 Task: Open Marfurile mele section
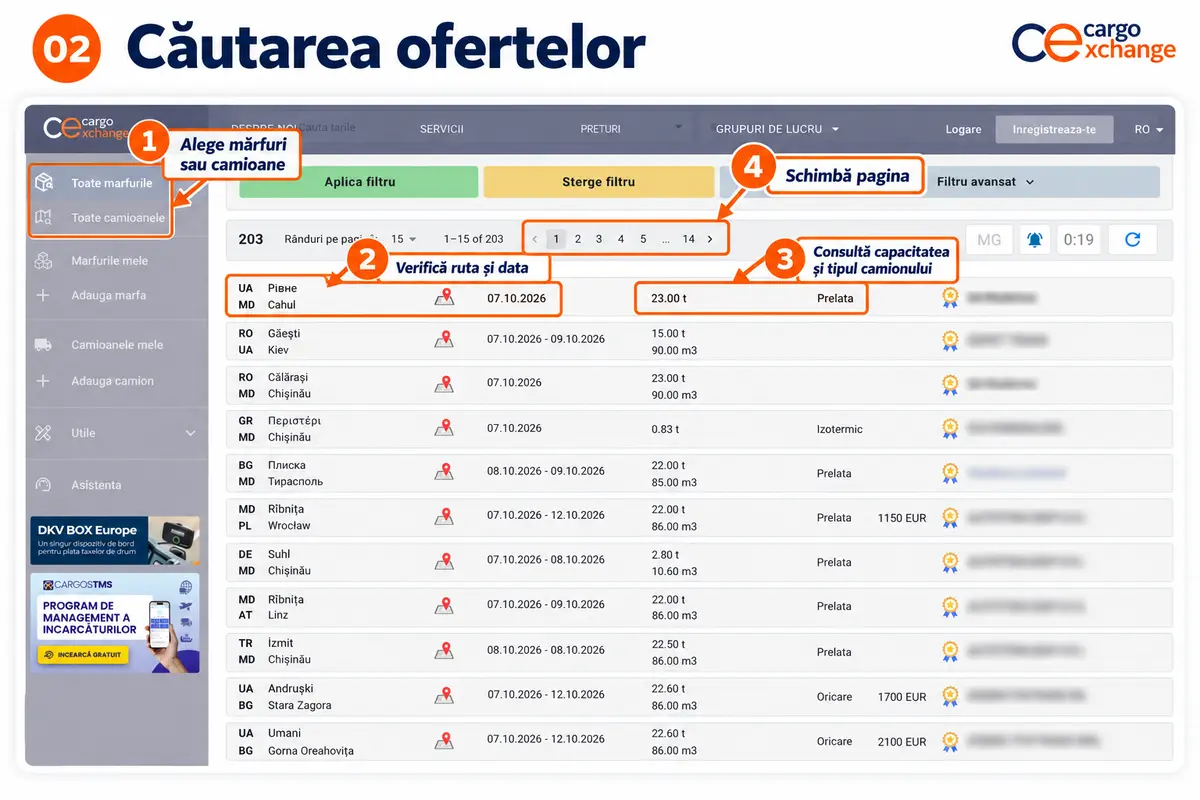pyautogui.click(x=109, y=261)
